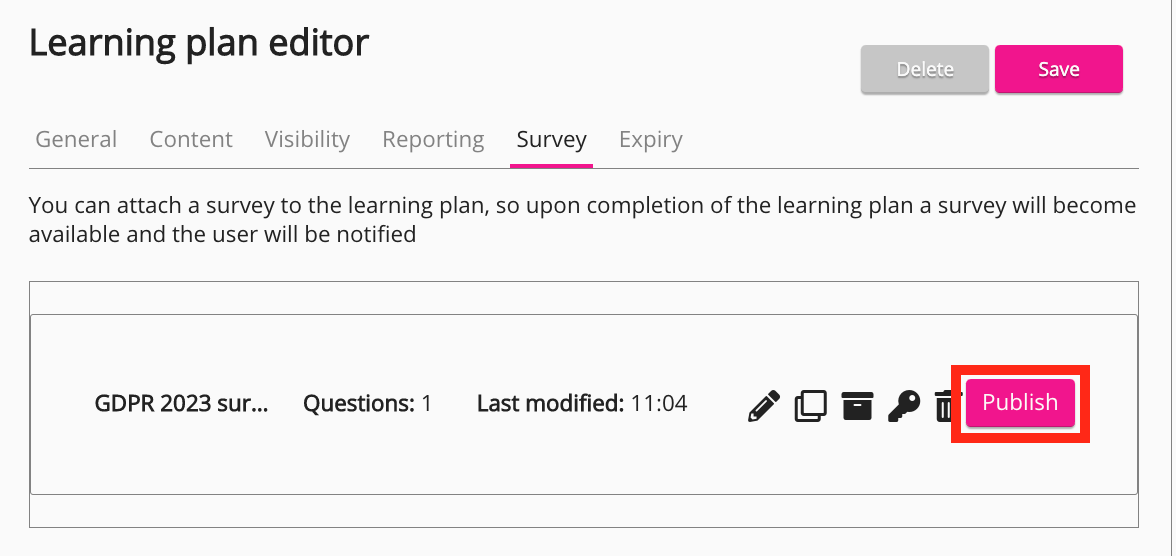Publish the GDPR 2023 survey
Image resolution: width=1176 pixels, height=556 pixels.
(x=1019, y=402)
